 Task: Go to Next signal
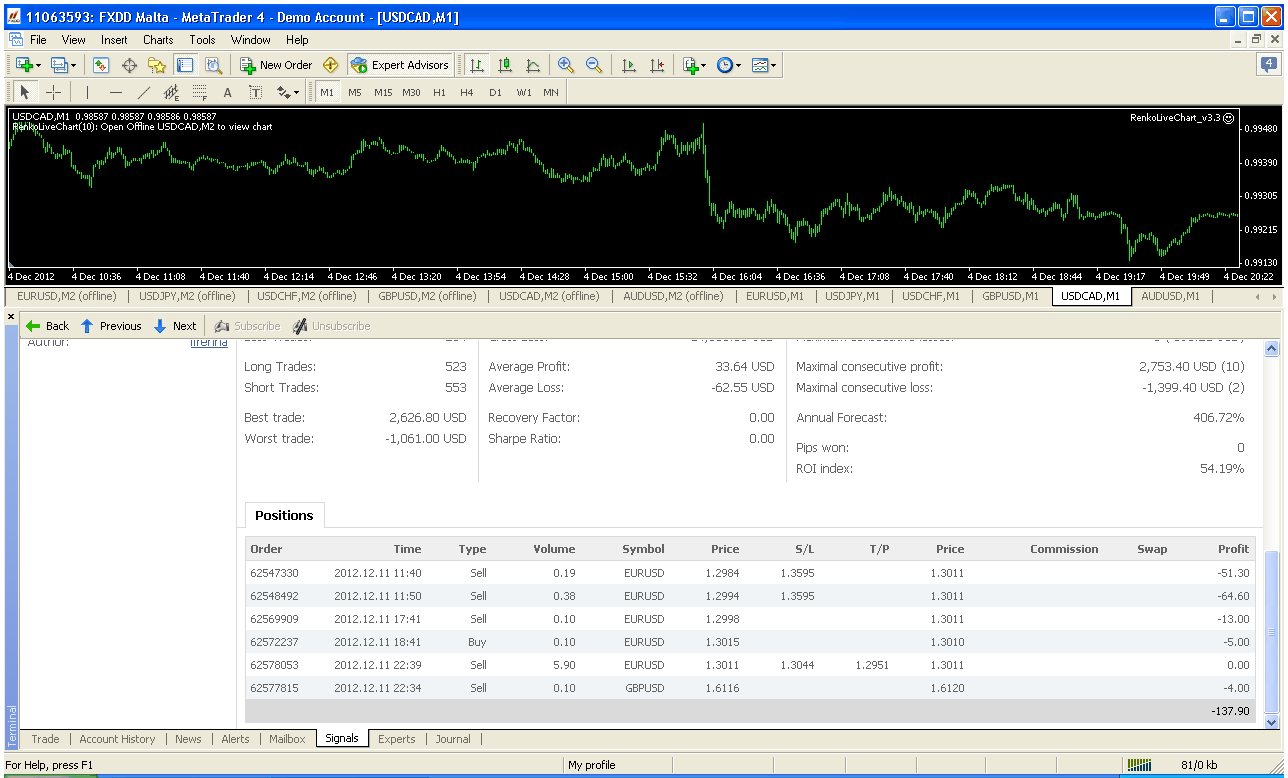tap(175, 326)
